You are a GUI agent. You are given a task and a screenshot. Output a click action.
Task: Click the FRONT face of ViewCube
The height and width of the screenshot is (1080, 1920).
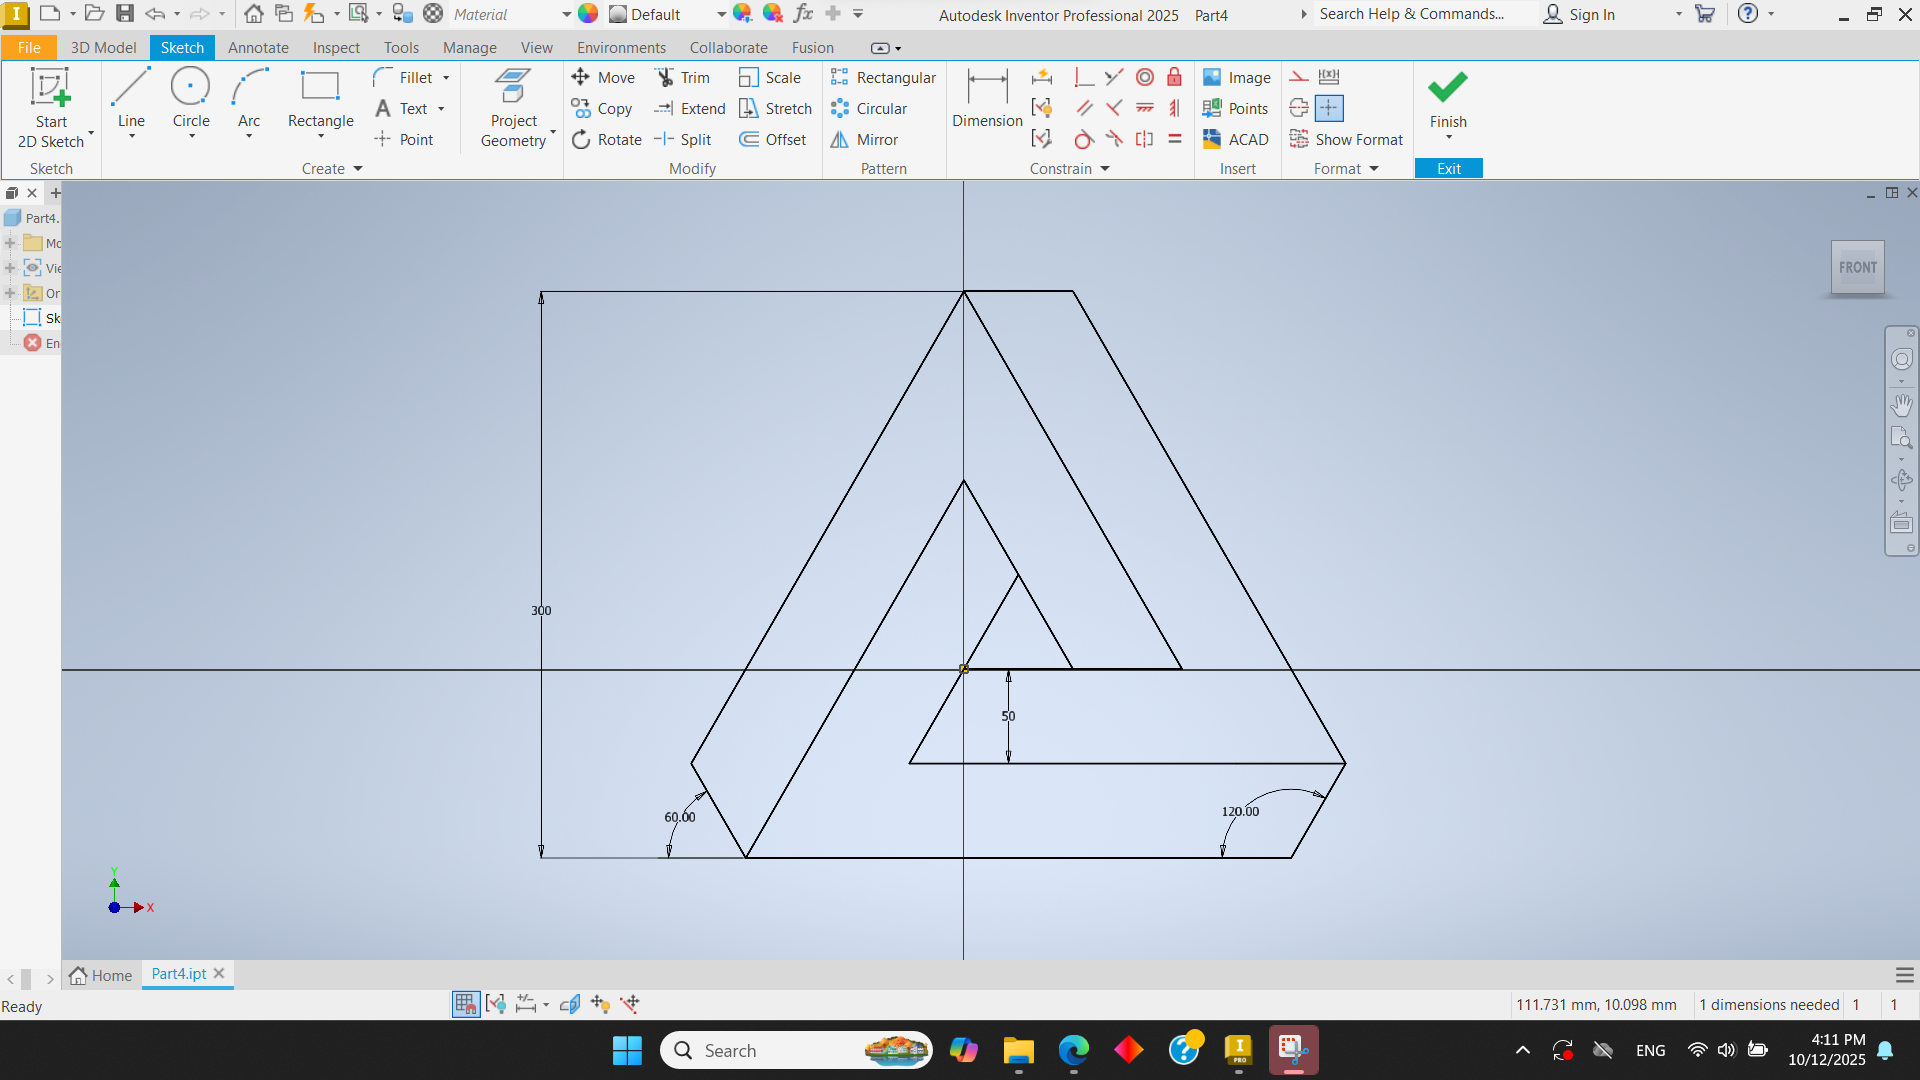point(1857,267)
